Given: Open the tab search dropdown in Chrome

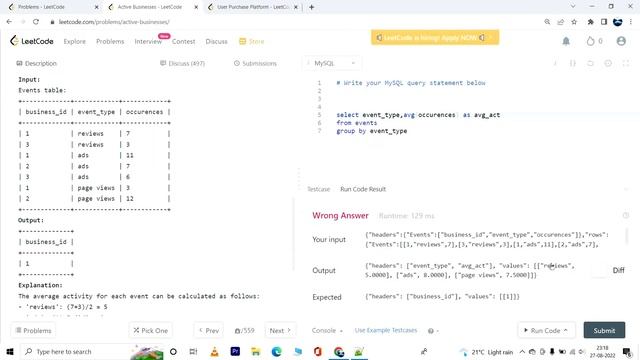Looking at the screenshot, I should coord(573,7).
